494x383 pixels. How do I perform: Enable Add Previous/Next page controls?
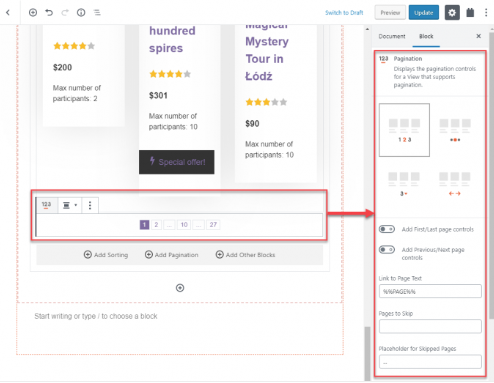pos(387,250)
